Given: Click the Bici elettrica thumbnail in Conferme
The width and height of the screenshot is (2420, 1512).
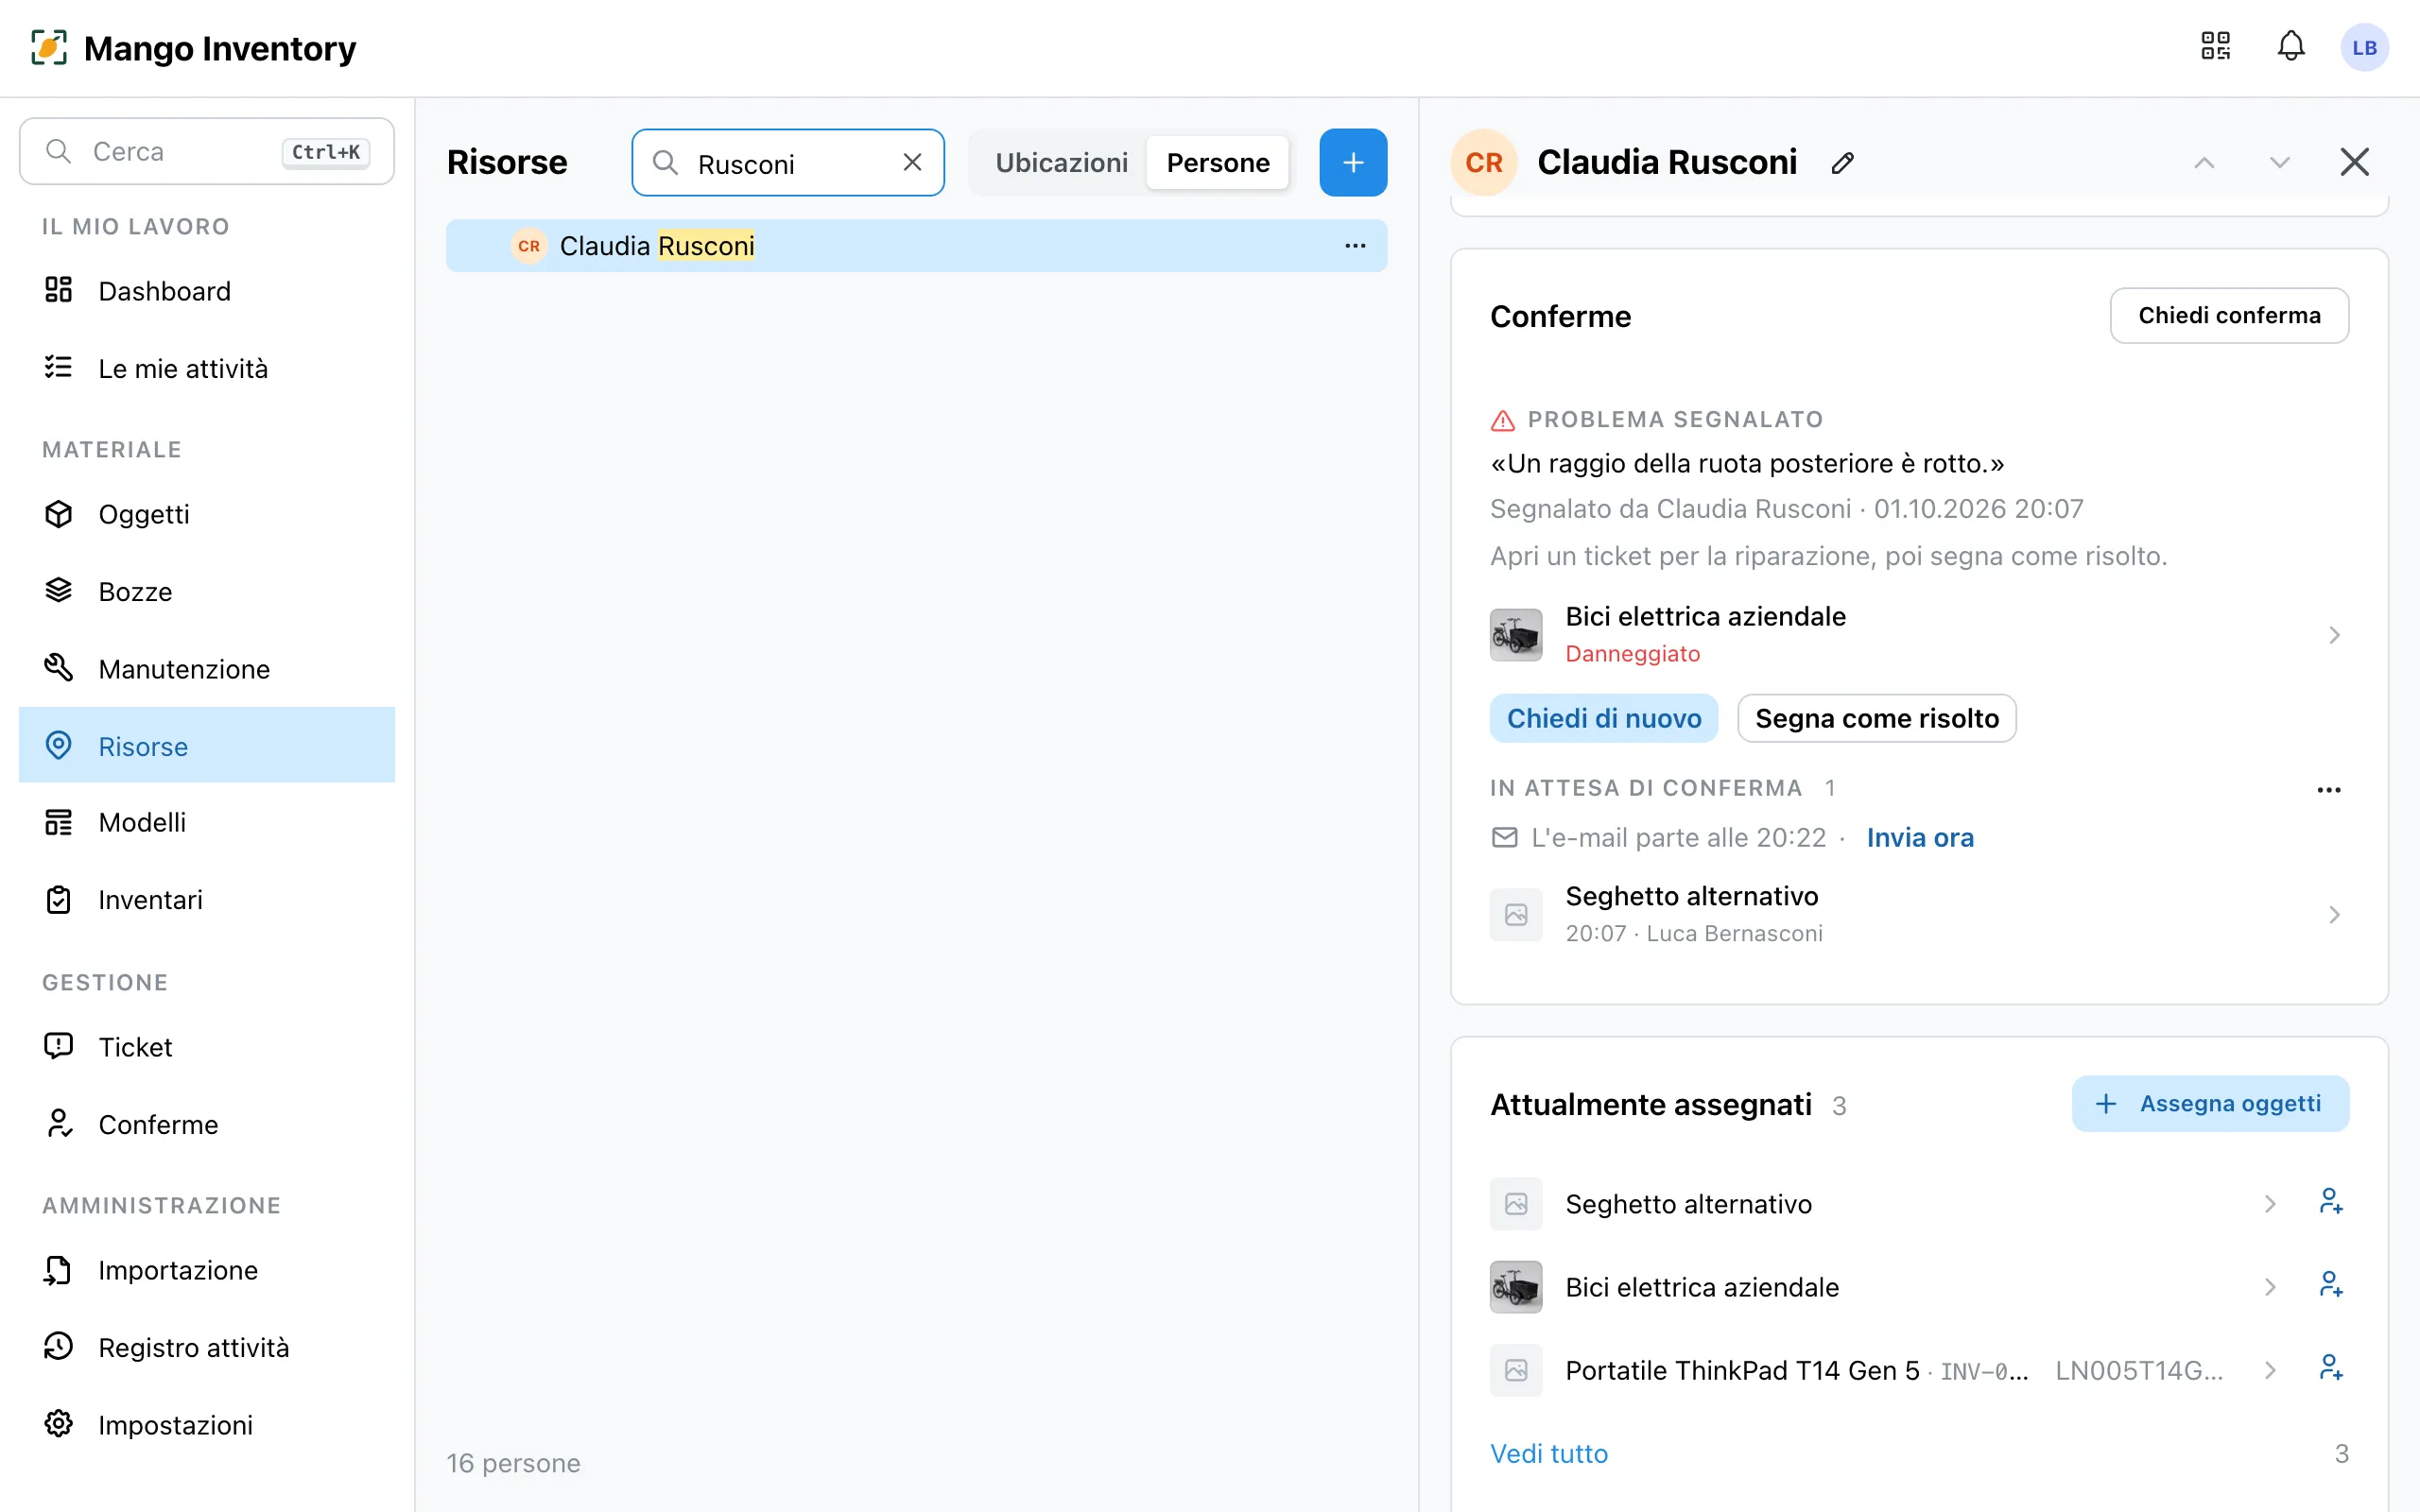Looking at the screenshot, I should tap(1516, 635).
